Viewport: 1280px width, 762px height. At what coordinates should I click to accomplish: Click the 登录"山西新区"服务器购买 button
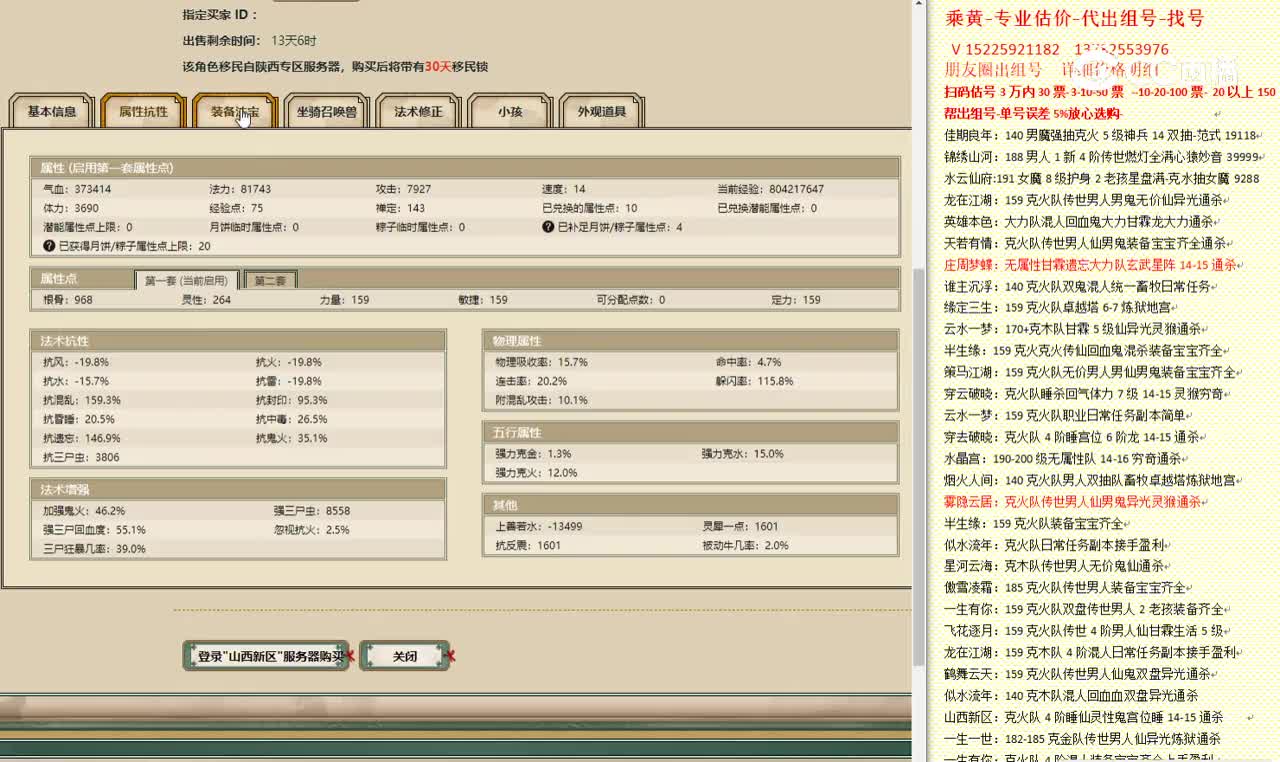point(266,656)
